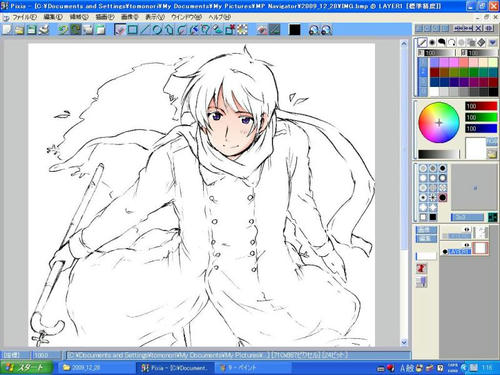The height and width of the screenshot is (375, 500).
Task: Click the スタート Start button
Action: [27, 368]
